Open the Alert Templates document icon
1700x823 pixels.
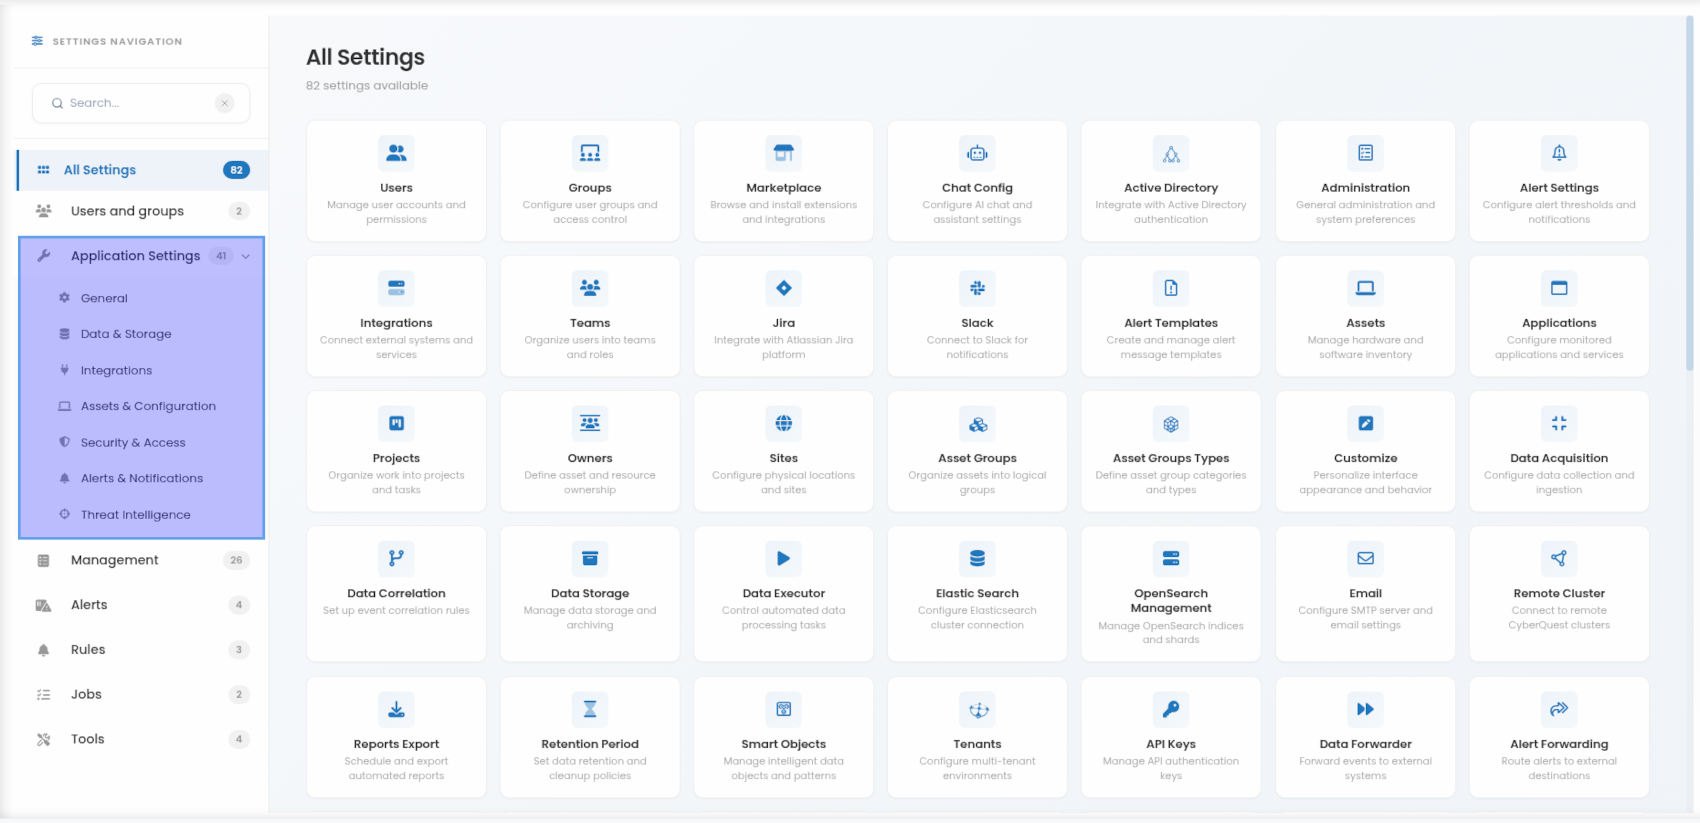point(1171,288)
